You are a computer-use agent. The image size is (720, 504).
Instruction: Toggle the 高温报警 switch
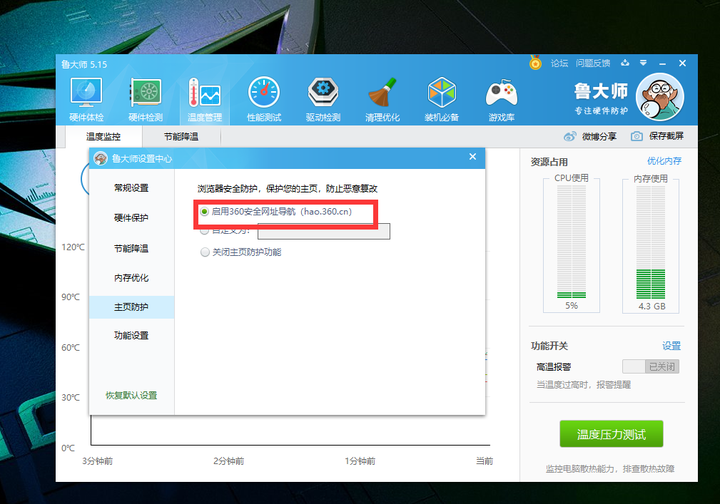pyautogui.click(x=651, y=366)
